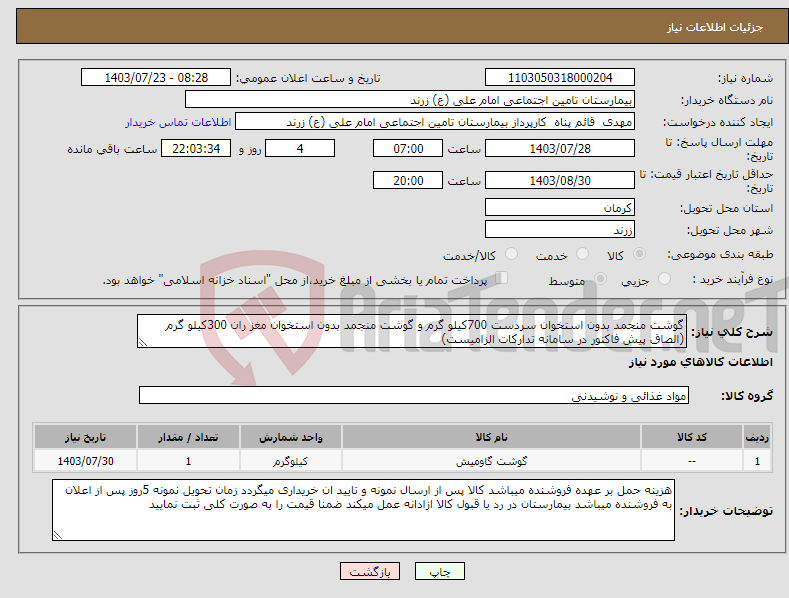Click the buyer notes resize handle
Viewport: 789px width, 598px height.
pos(58,536)
